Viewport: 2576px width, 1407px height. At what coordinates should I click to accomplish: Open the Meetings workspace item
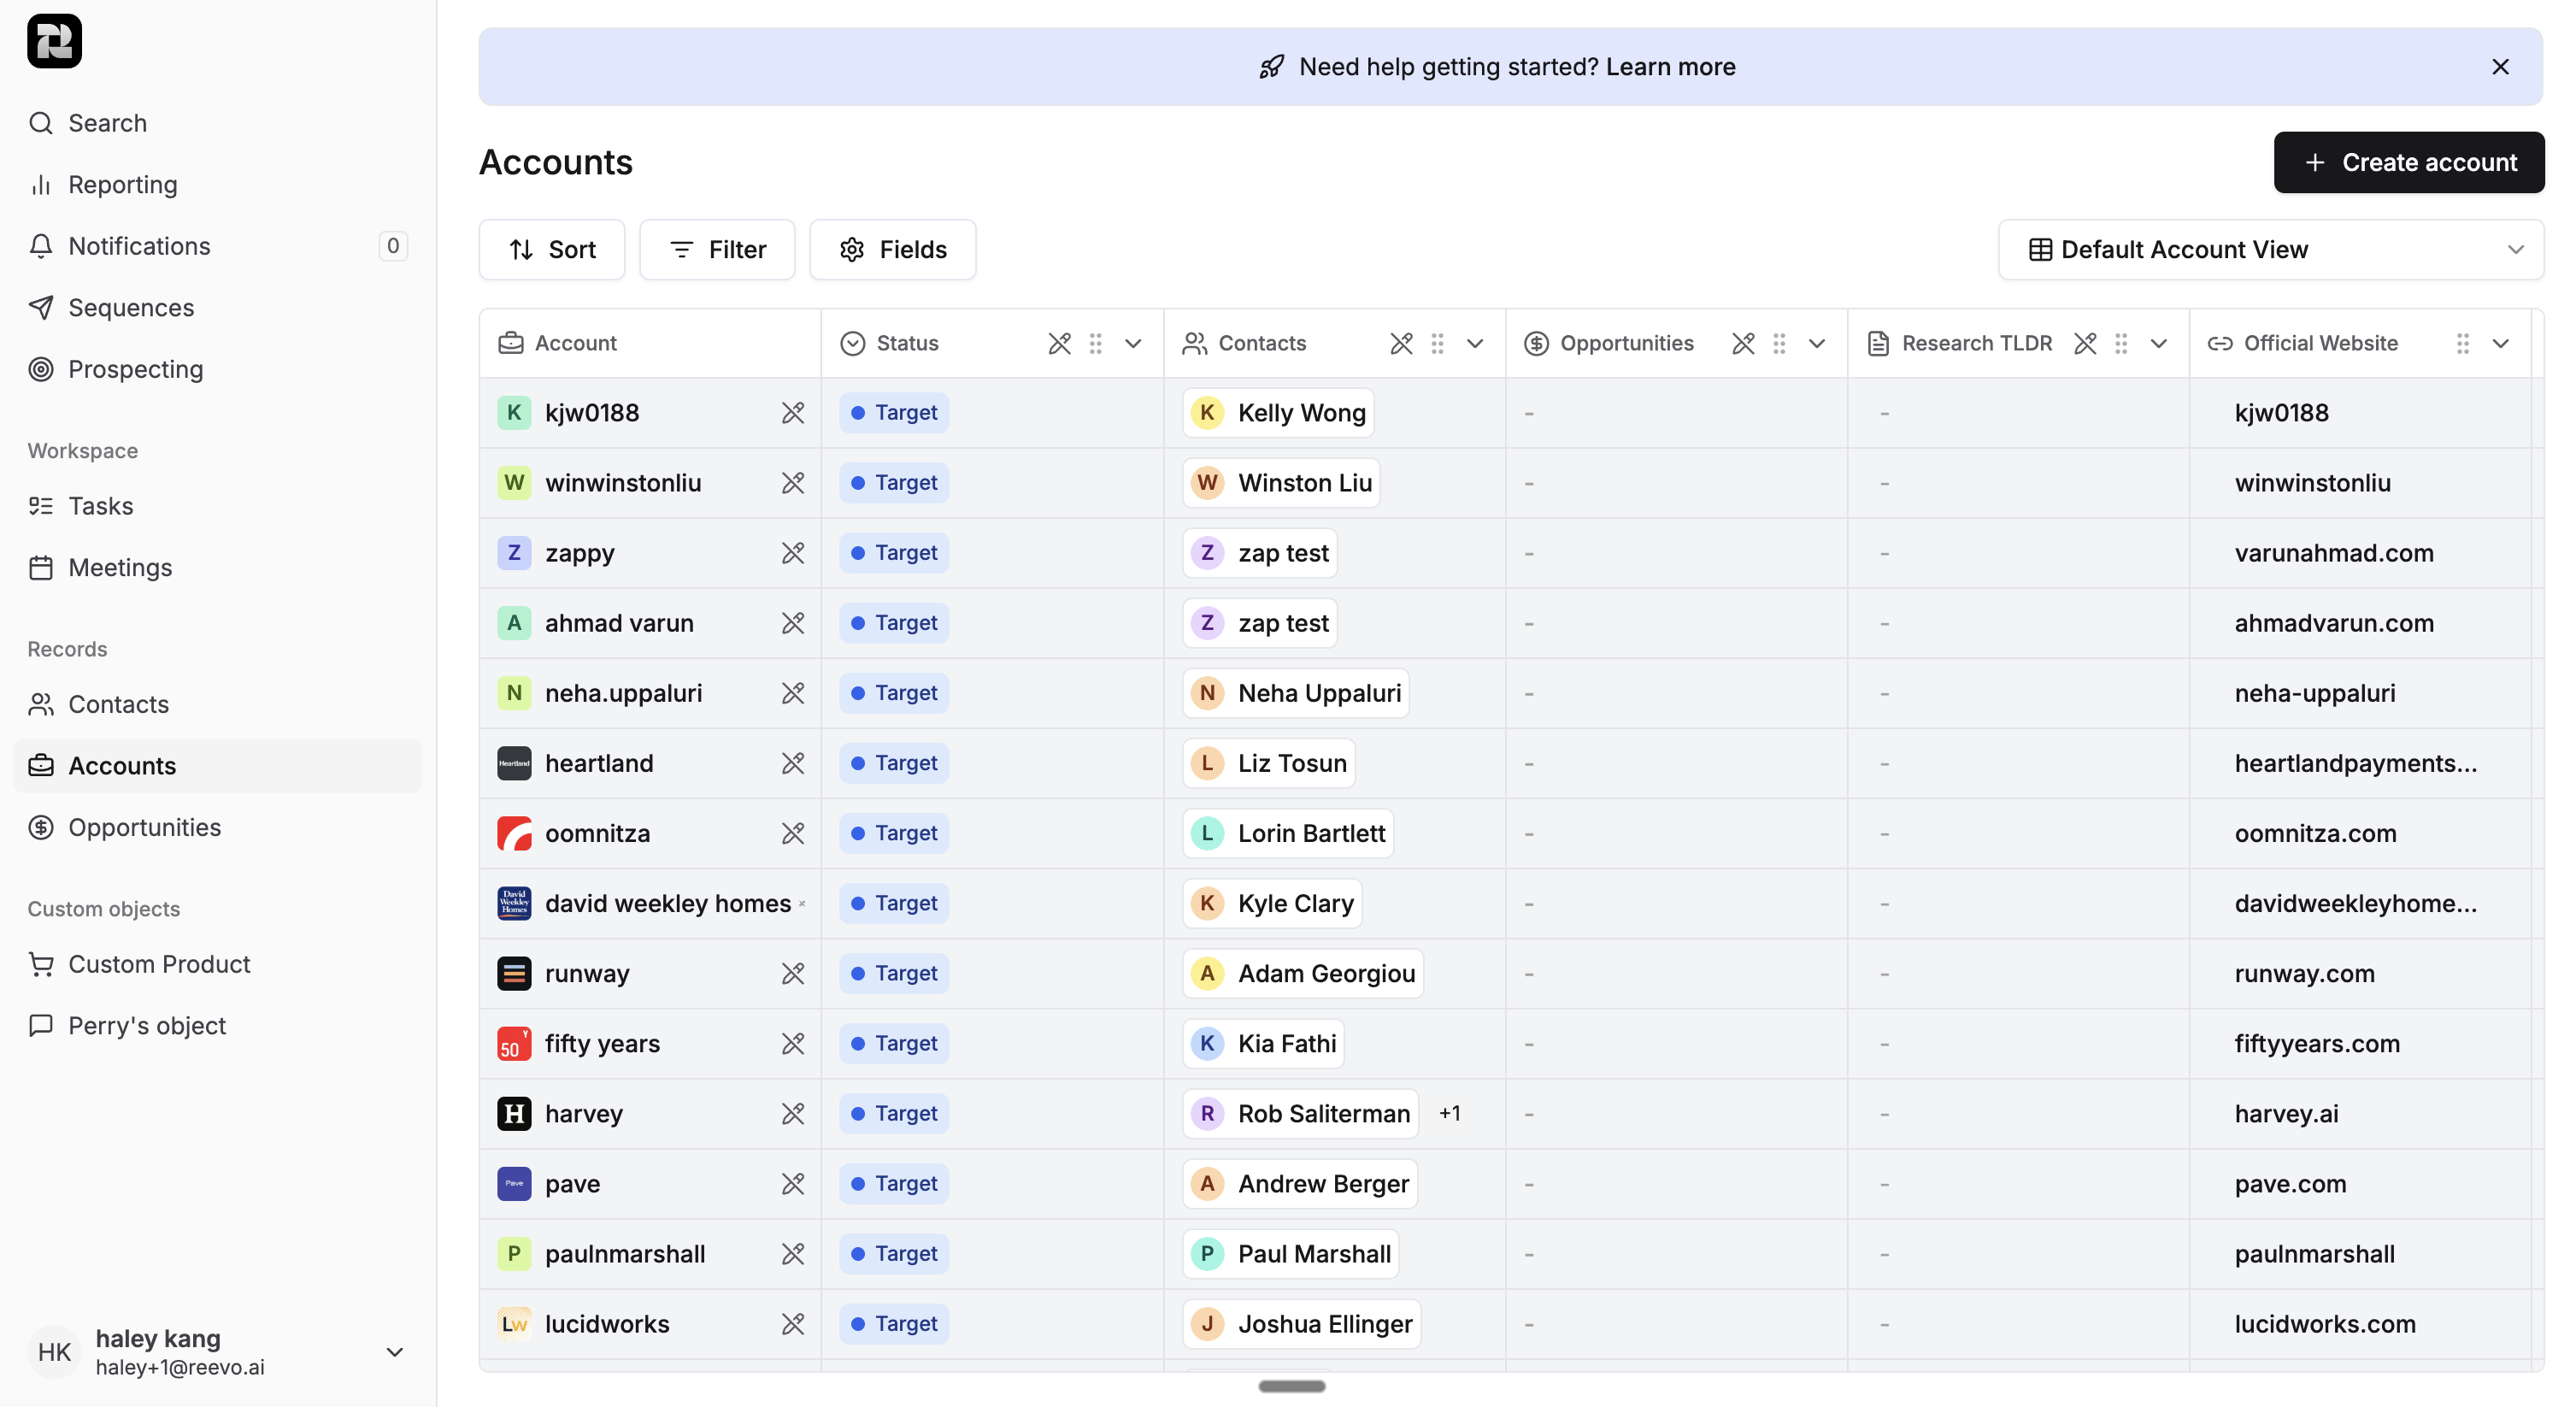[120, 567]
